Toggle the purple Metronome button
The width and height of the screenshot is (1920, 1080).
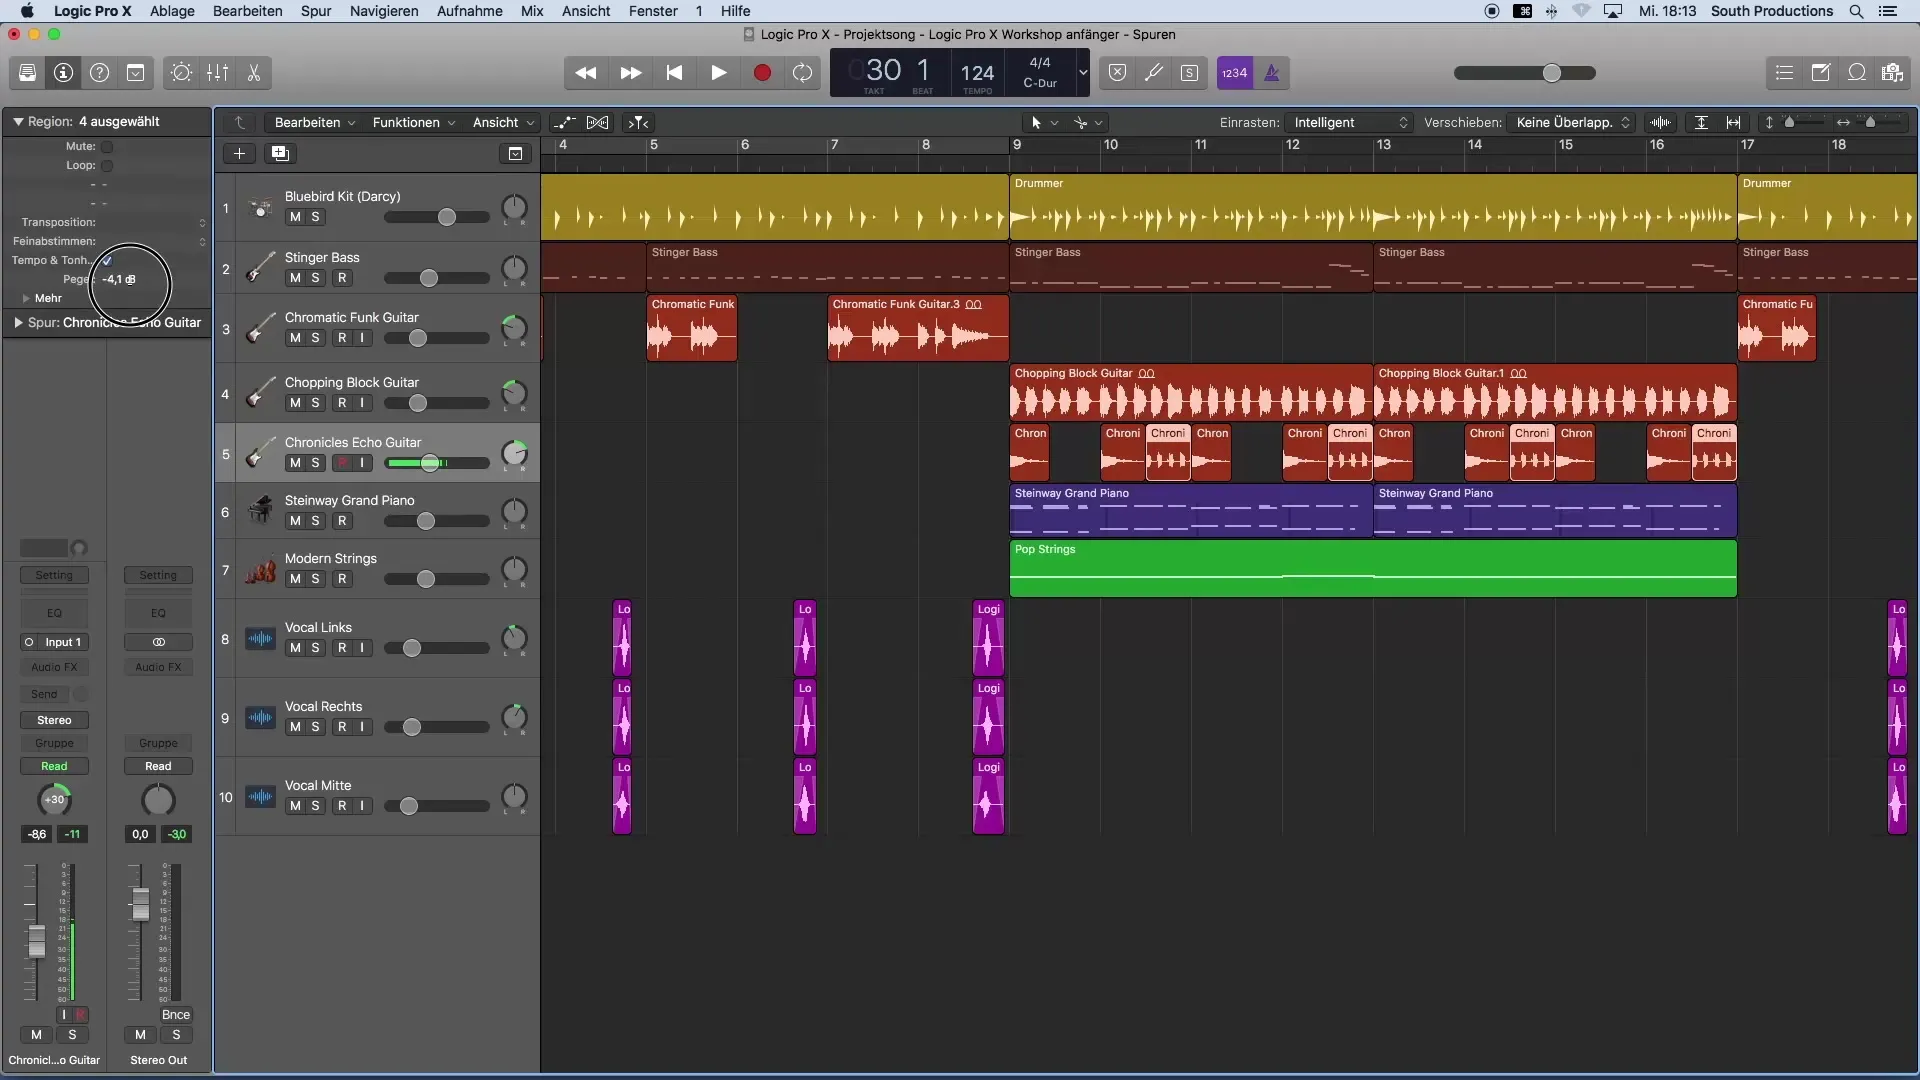pyautogui.click(x=1272, y=73)
